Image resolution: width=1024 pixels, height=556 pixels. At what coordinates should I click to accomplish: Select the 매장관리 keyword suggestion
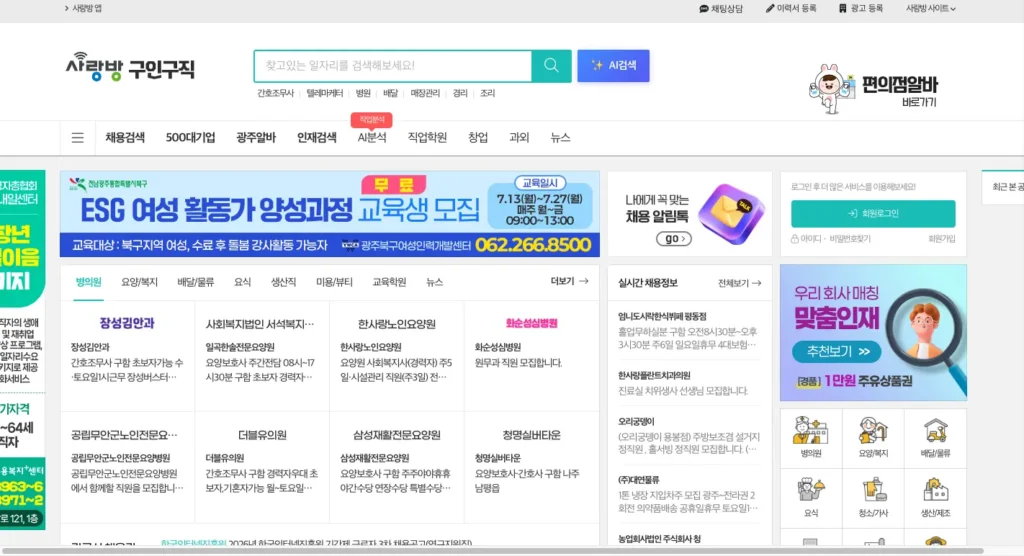click(x=425, y=93)
